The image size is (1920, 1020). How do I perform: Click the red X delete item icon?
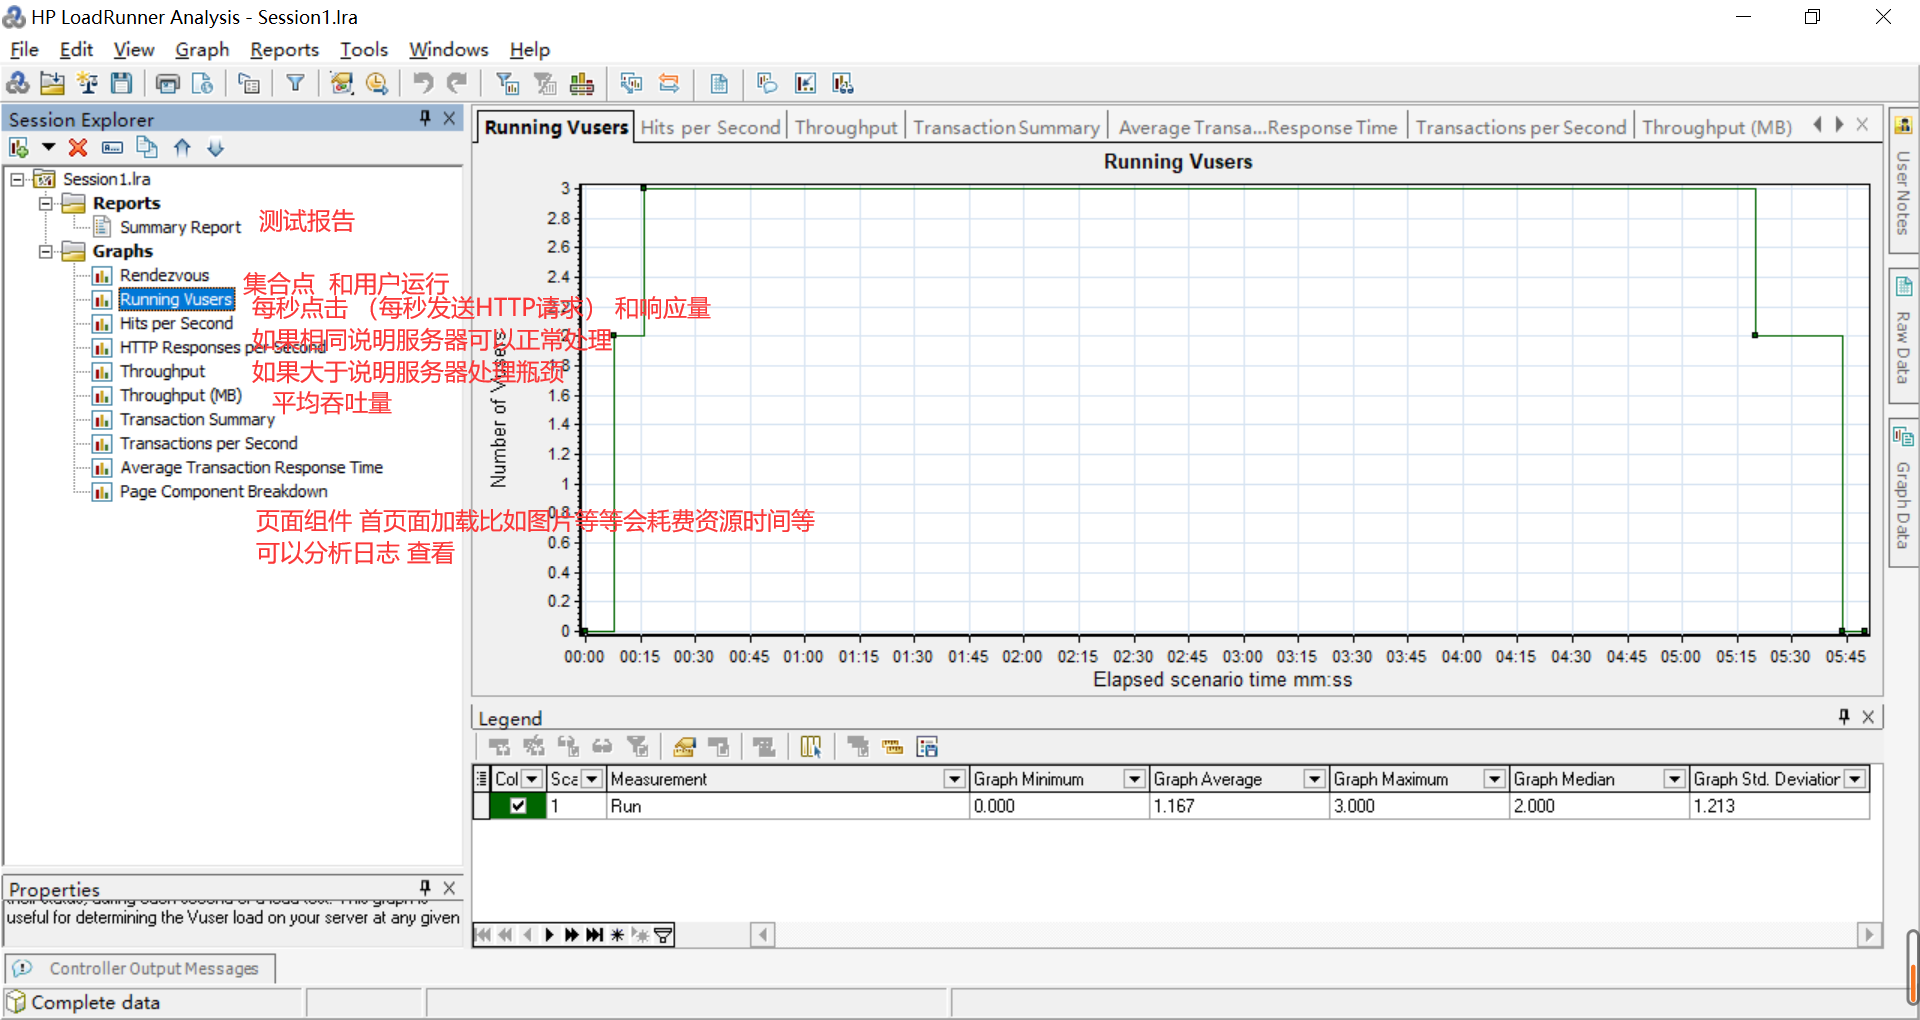(x=78, y=148)
